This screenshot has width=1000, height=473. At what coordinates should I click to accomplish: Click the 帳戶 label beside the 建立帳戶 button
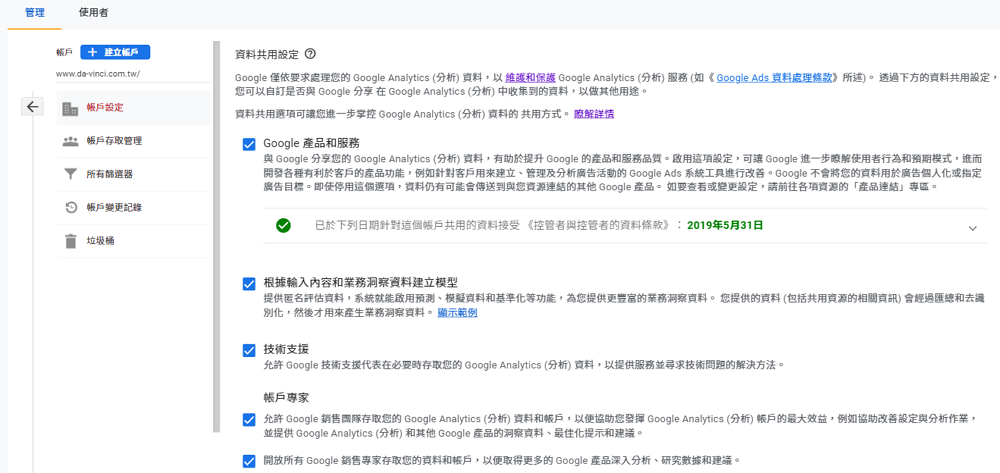coord(64,52)
